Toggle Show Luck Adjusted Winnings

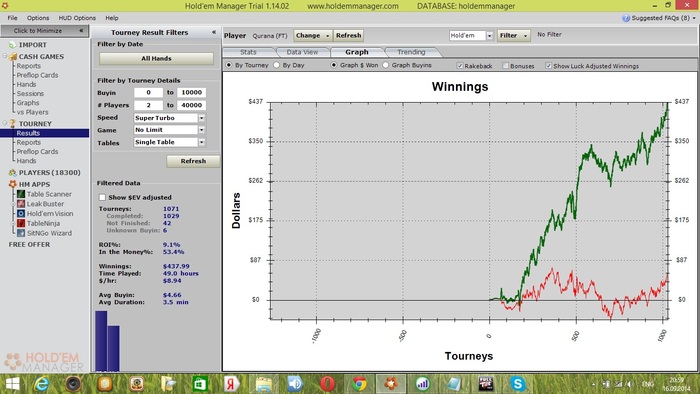548,66
